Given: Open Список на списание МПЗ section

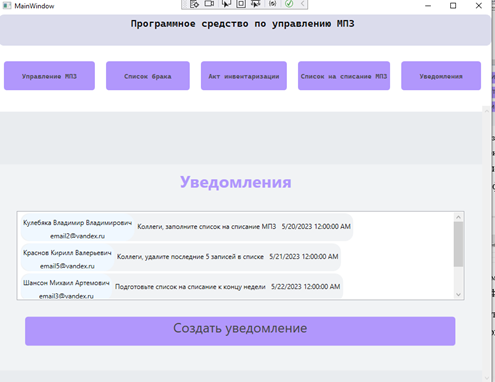Looking at the screenshot, I should (x=344, y=76).
